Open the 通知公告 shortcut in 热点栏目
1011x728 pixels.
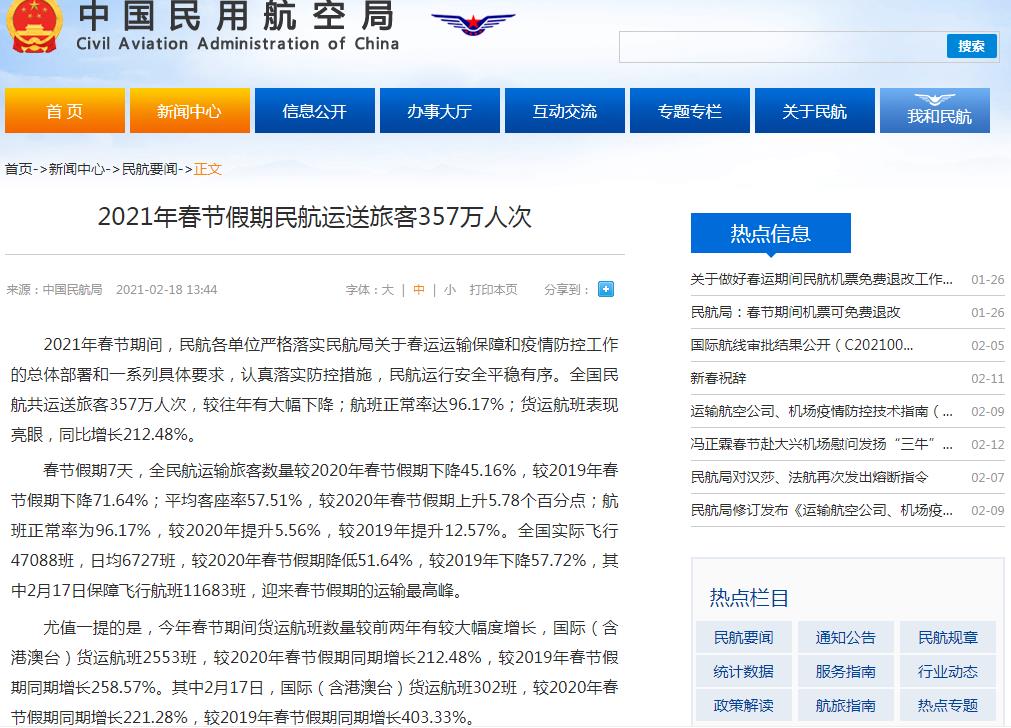coord(845,637)
